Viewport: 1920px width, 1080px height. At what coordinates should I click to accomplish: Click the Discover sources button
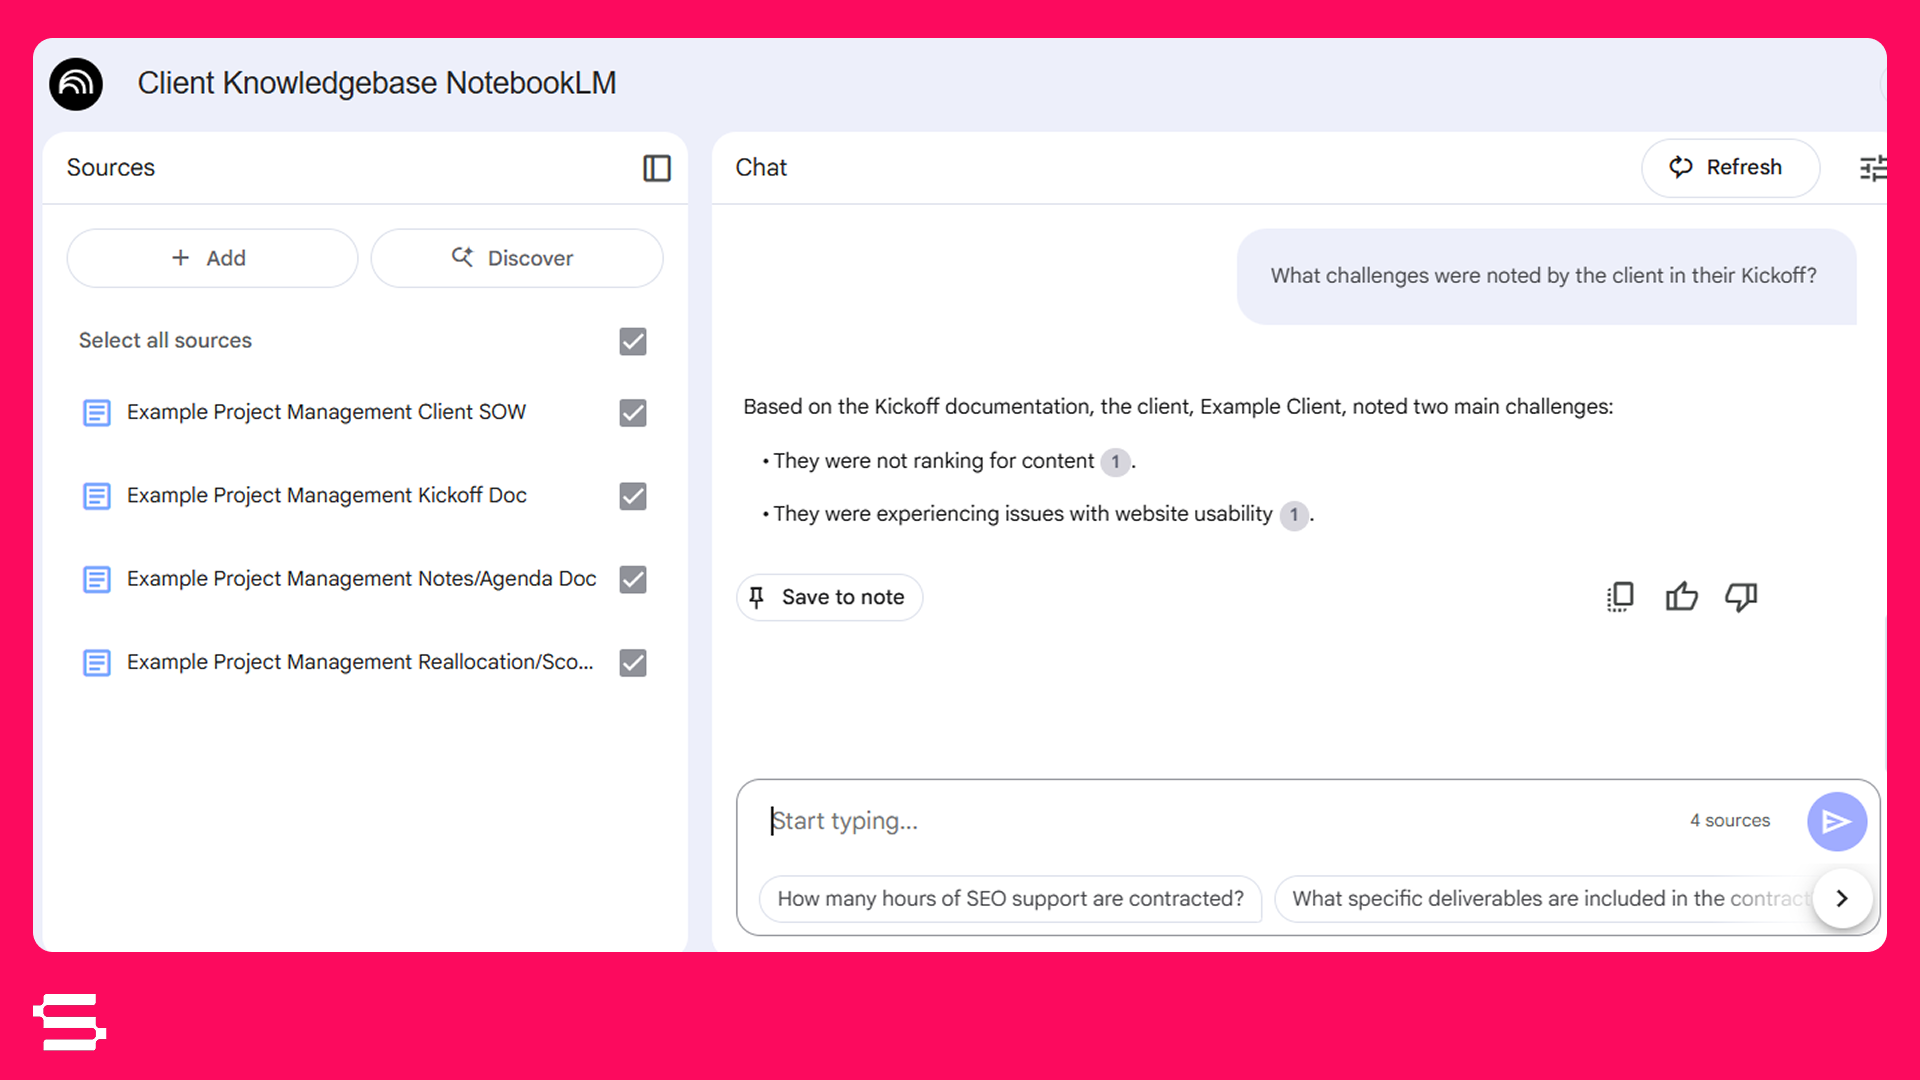[x=516, y=258]
